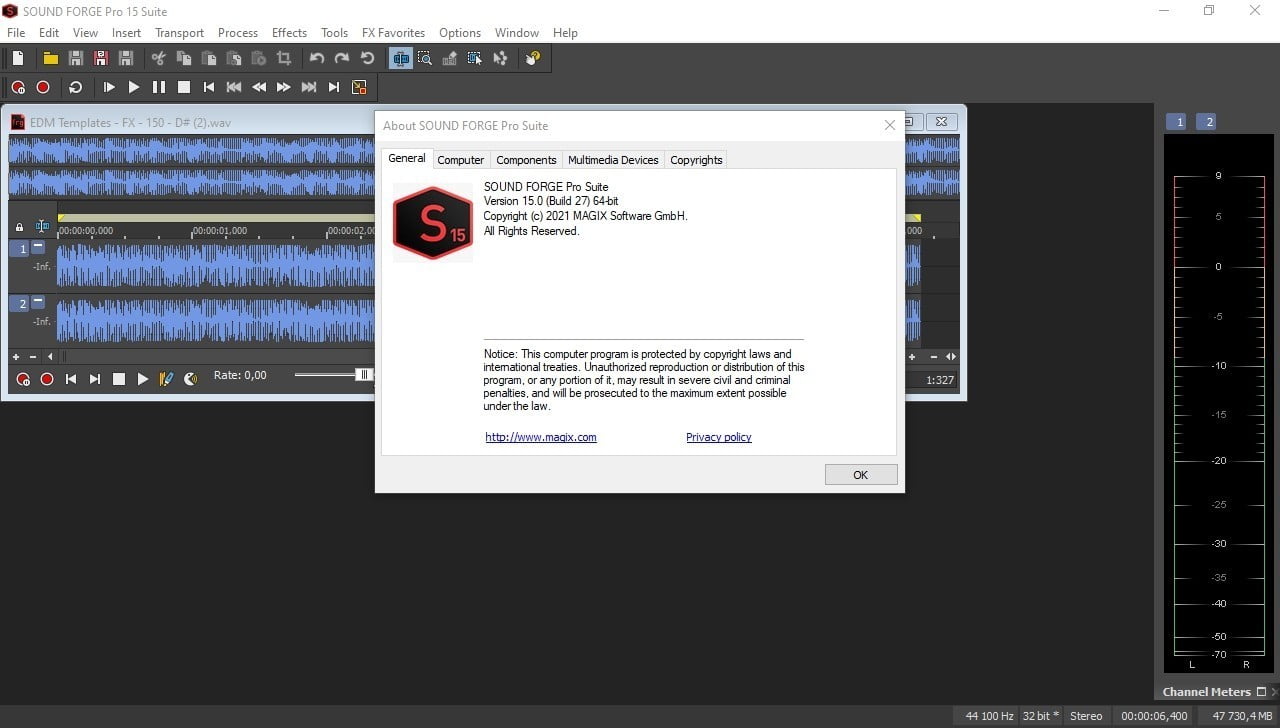The height and width of the screenshot is (728, 1280).
Task: Click the Cut scissors icon
Action: click(158, 59)
